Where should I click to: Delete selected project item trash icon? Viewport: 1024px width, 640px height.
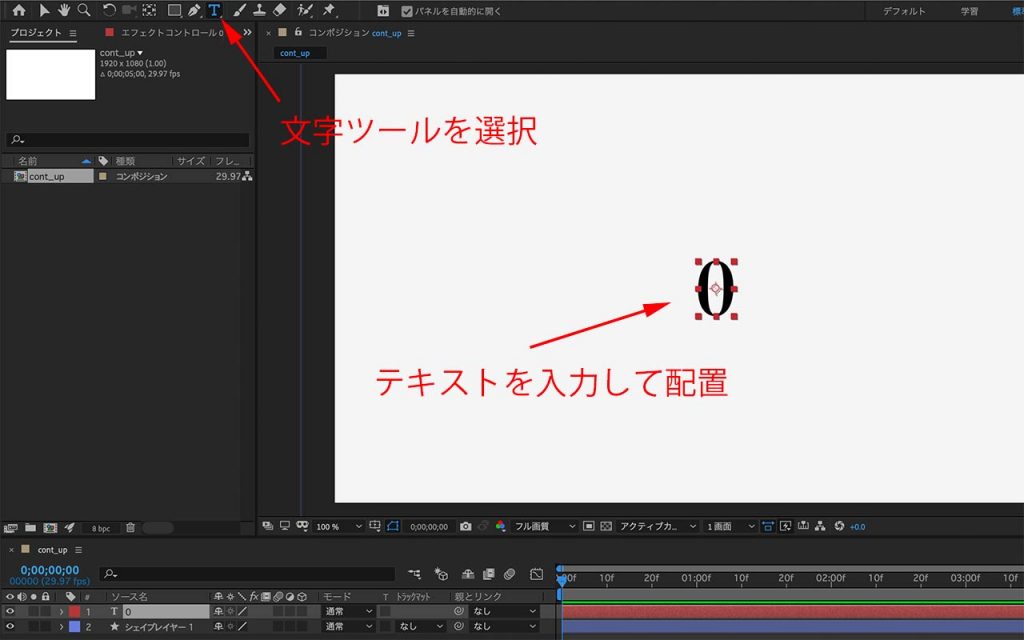click(x=131, y=528)
